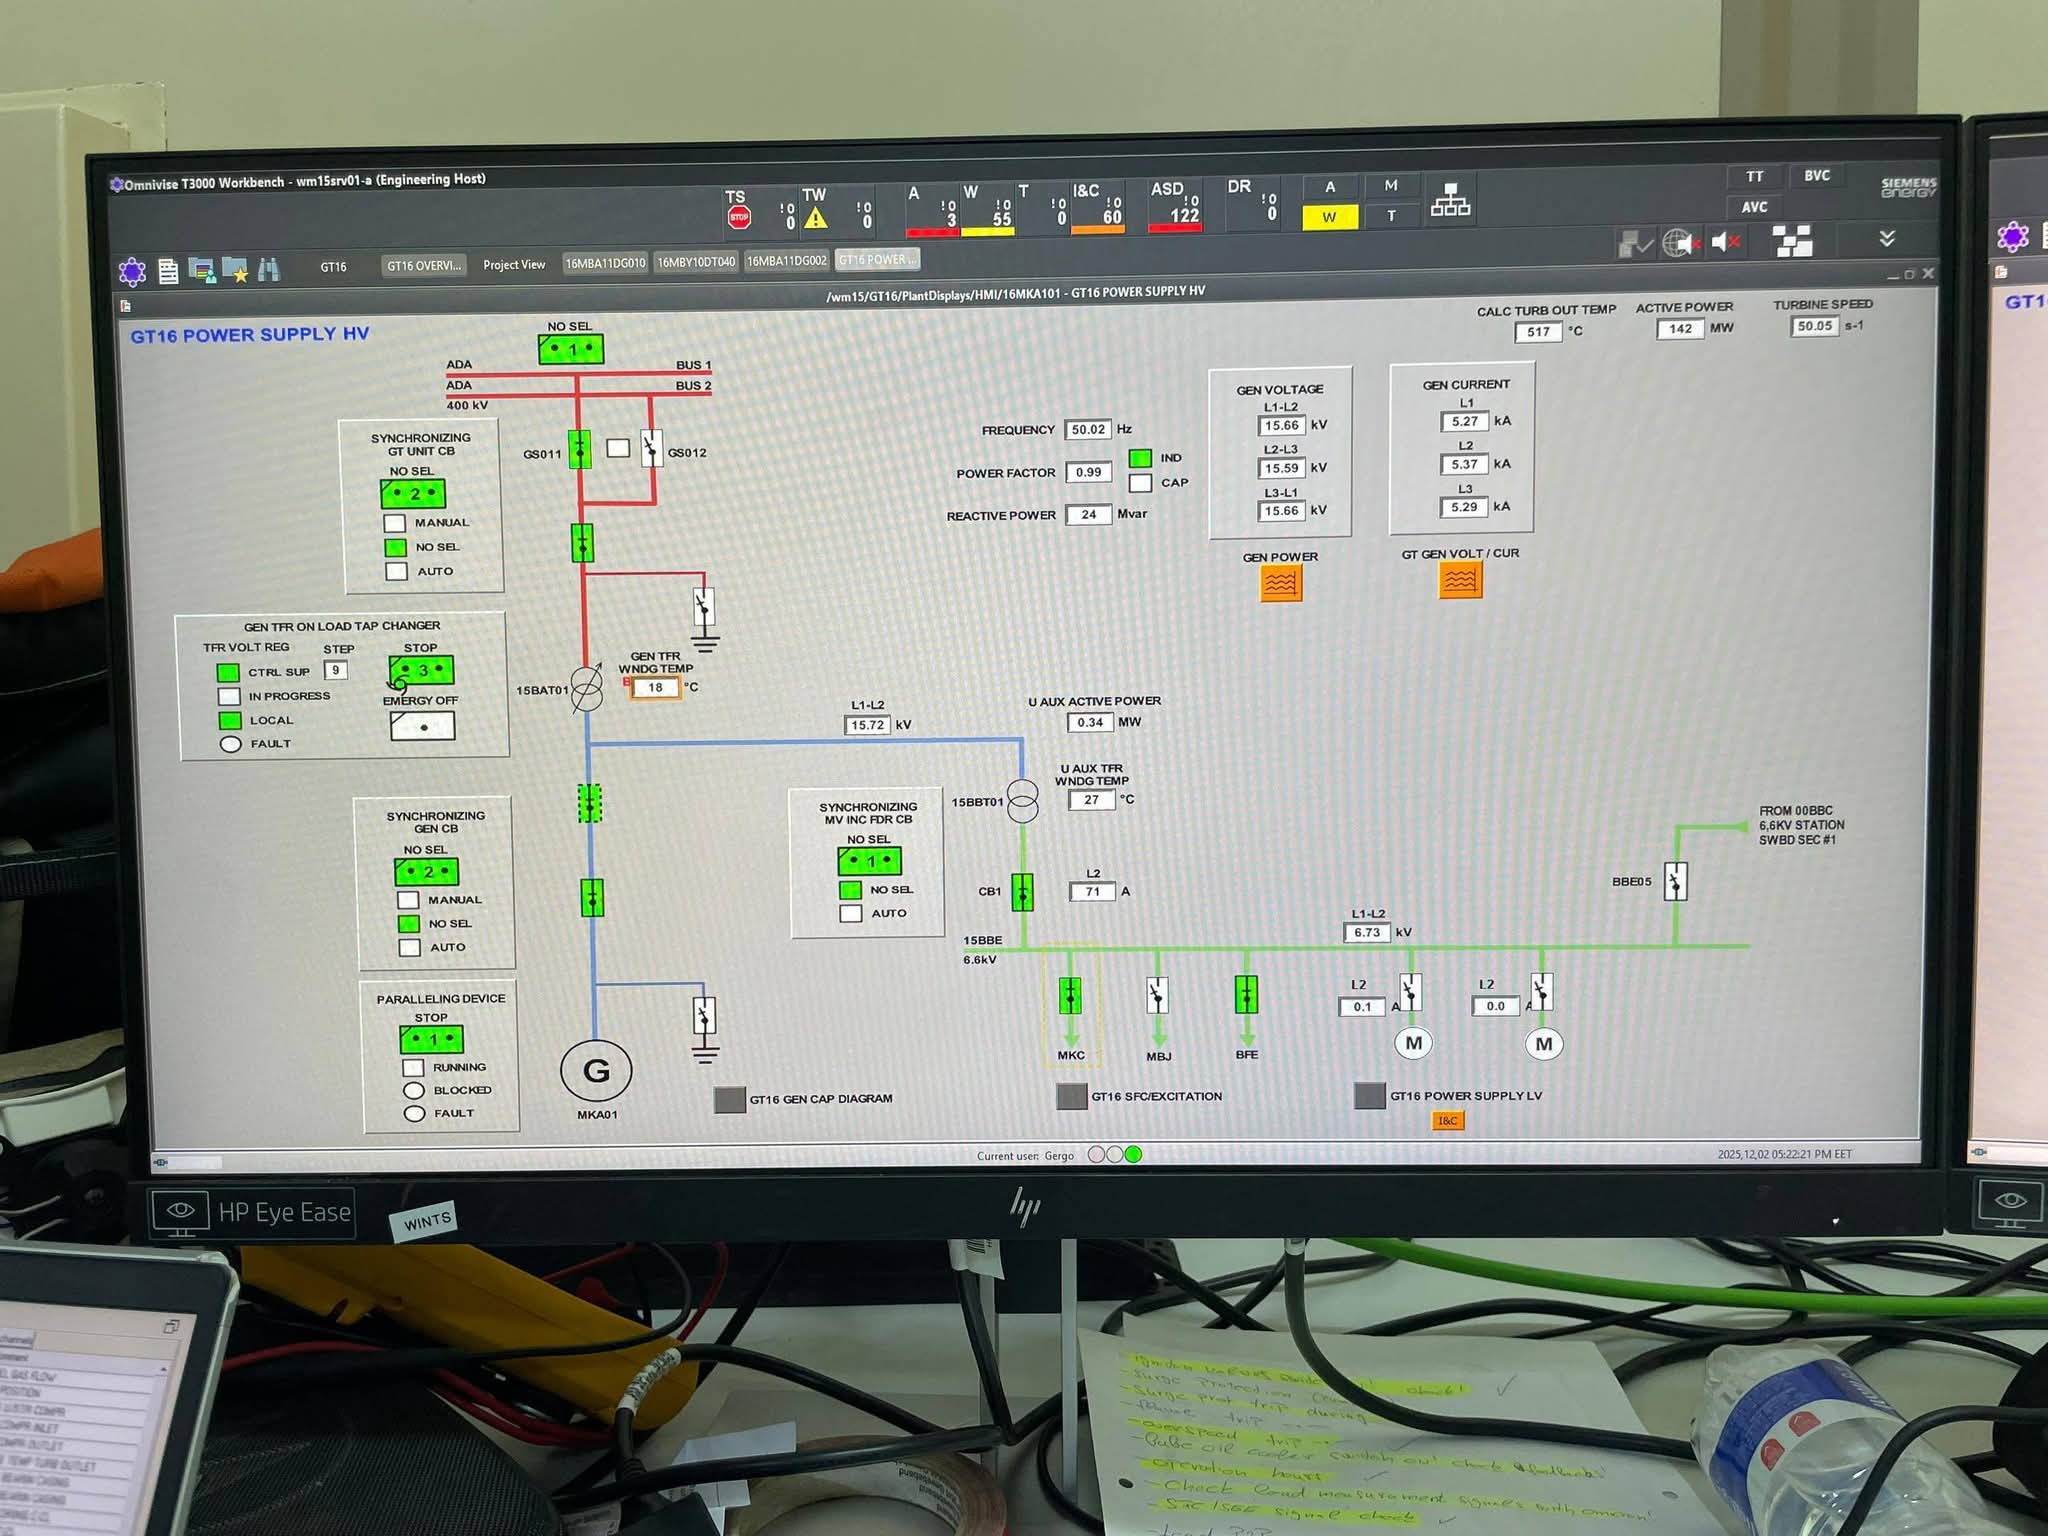Click the yellow W warning filter button
Screen dimensions: 2048x1536
click(x=1329, y=217)
